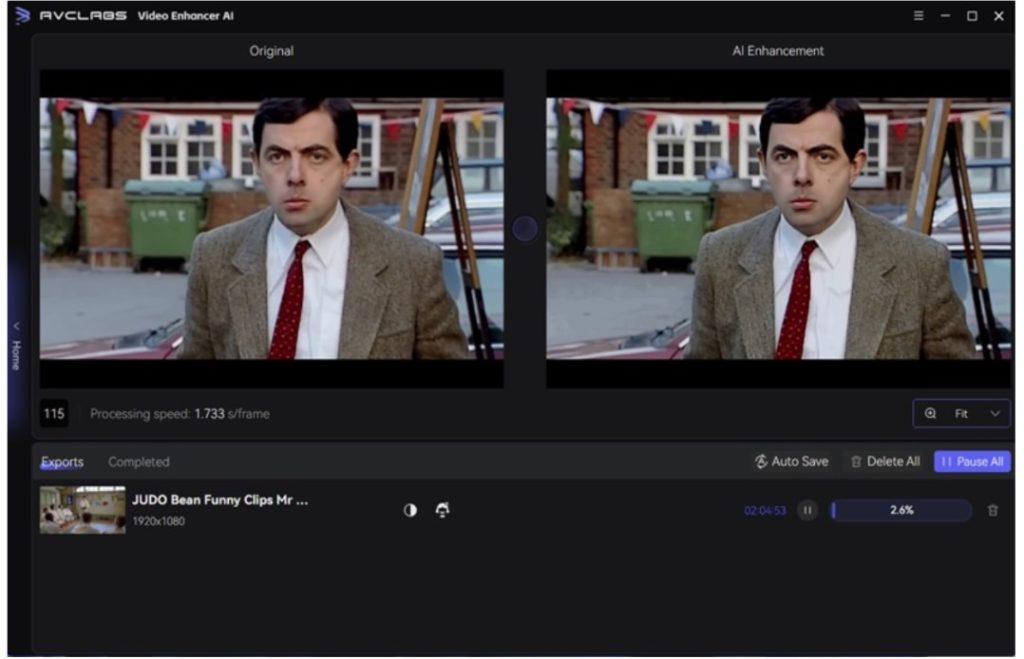The height and width of the screenshot is (659, 1024).
Task: Expand the zoom options chevron
Action: tap(994, 413)
